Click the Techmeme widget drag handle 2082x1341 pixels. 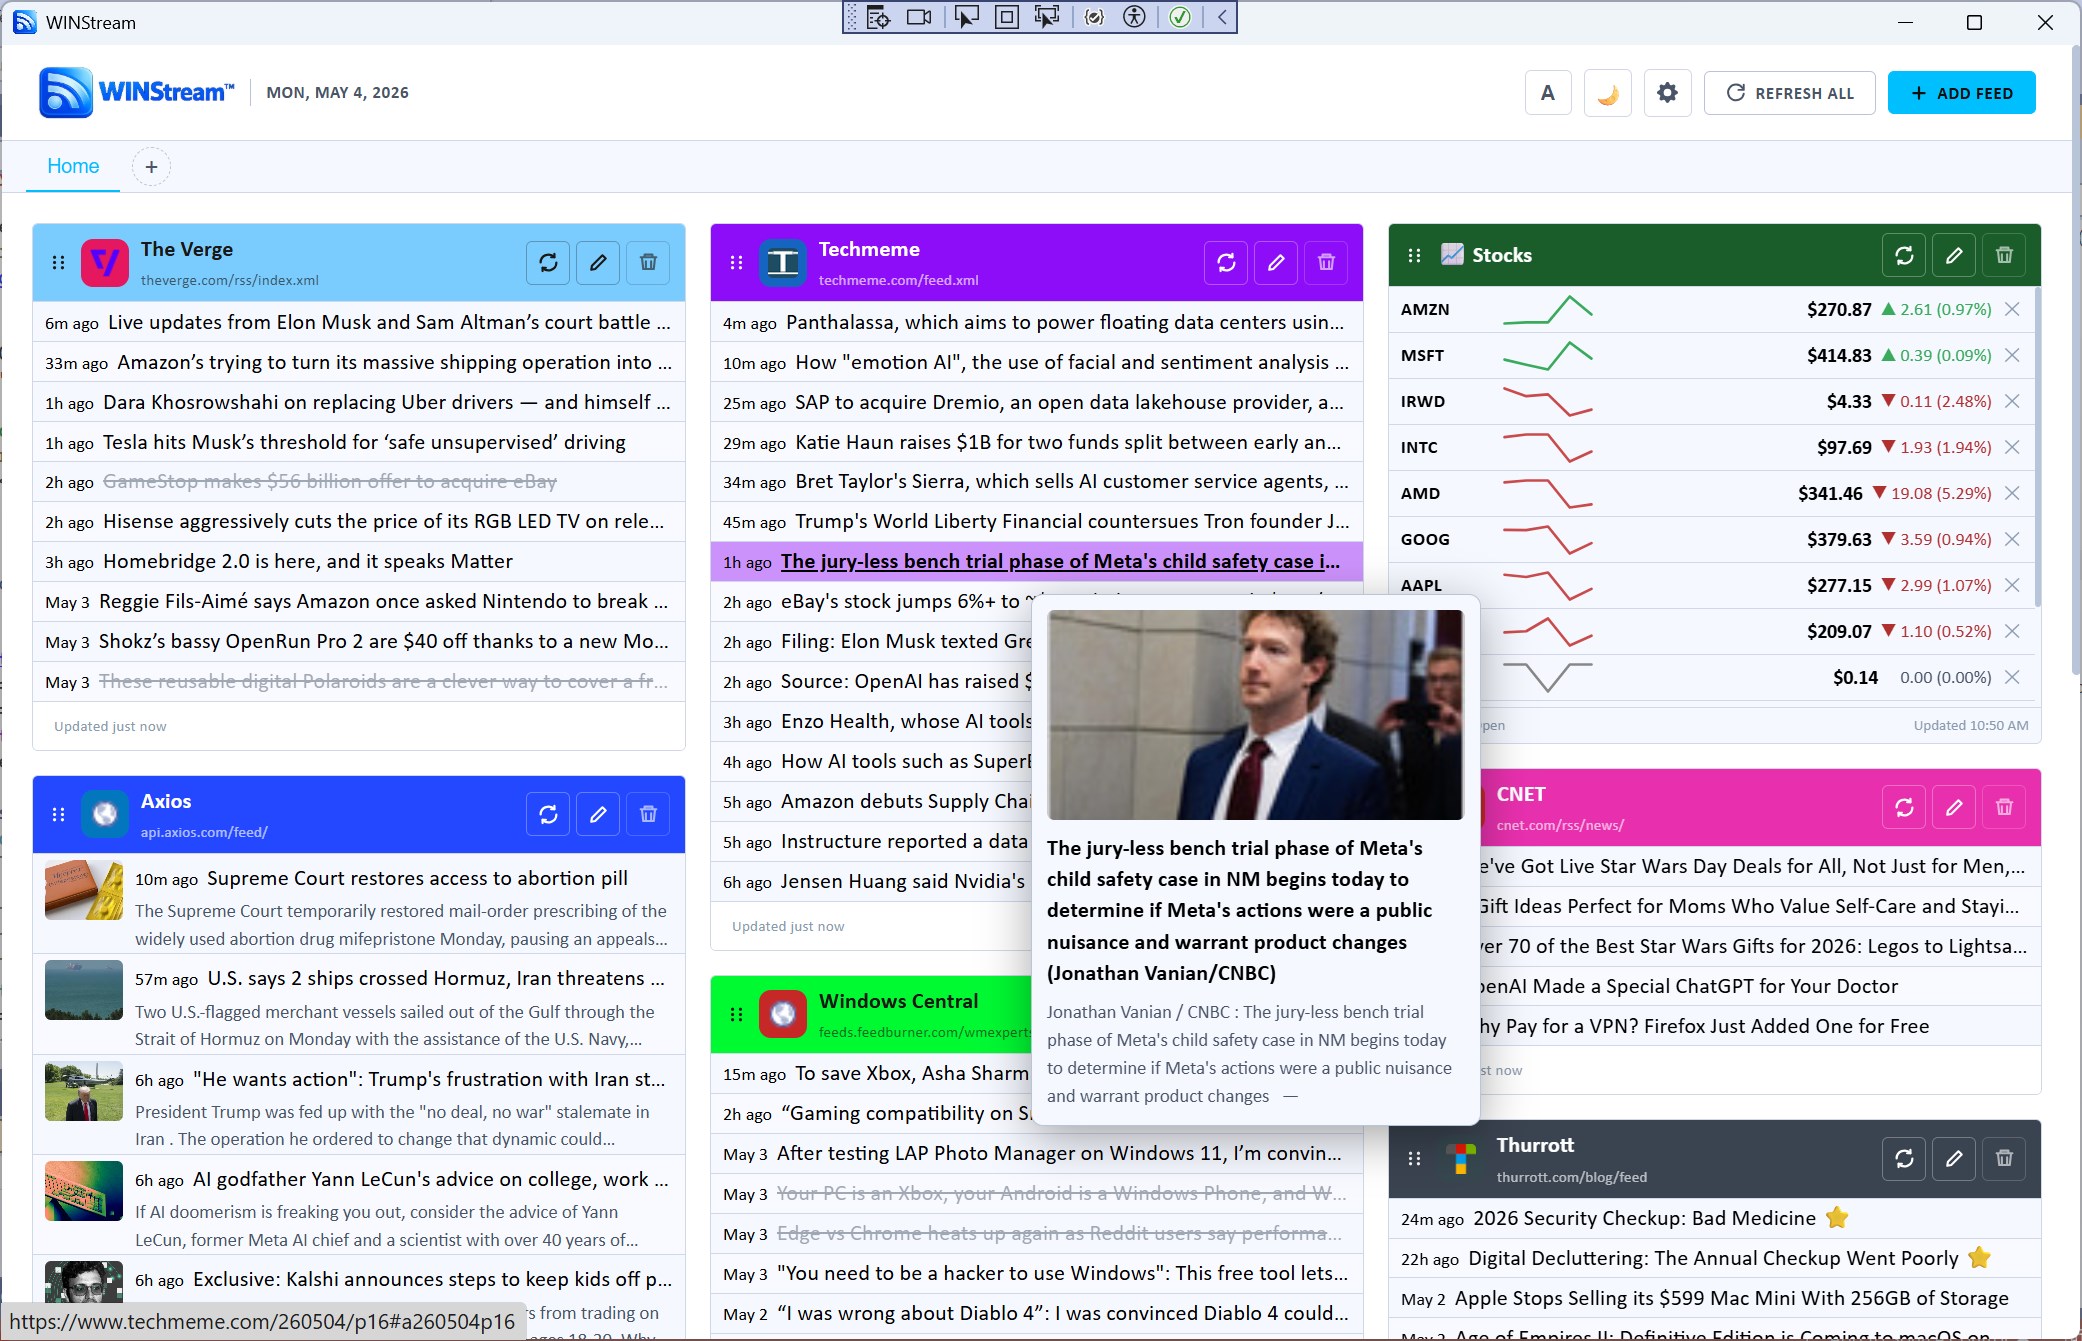pyautogui.click(x=736, y=262)
